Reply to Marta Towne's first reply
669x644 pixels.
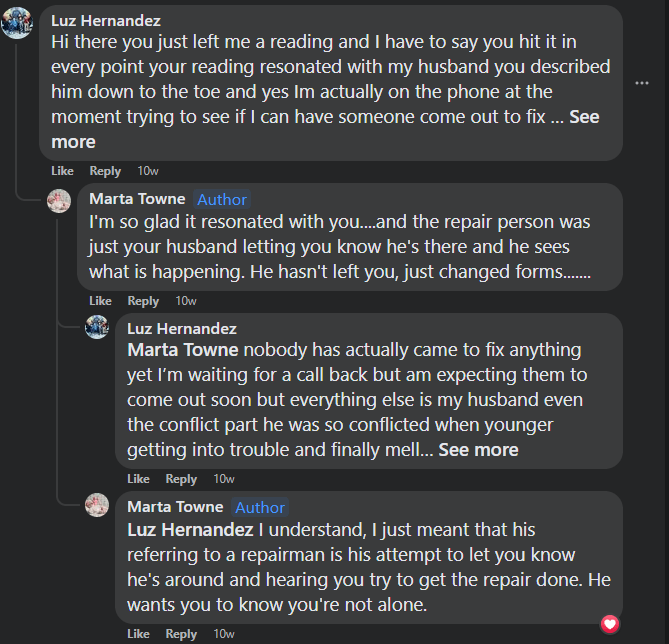pyautogui.click(x=143, y=301)
